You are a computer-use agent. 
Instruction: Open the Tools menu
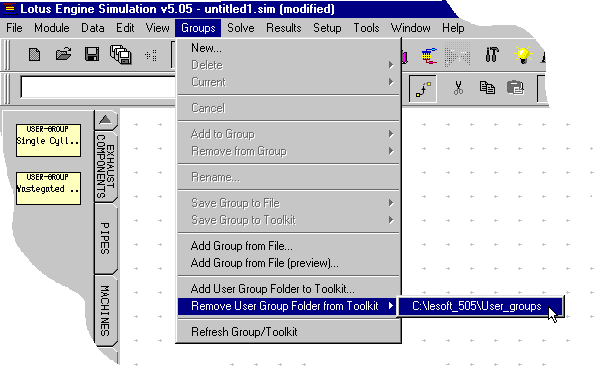point(366,28)
